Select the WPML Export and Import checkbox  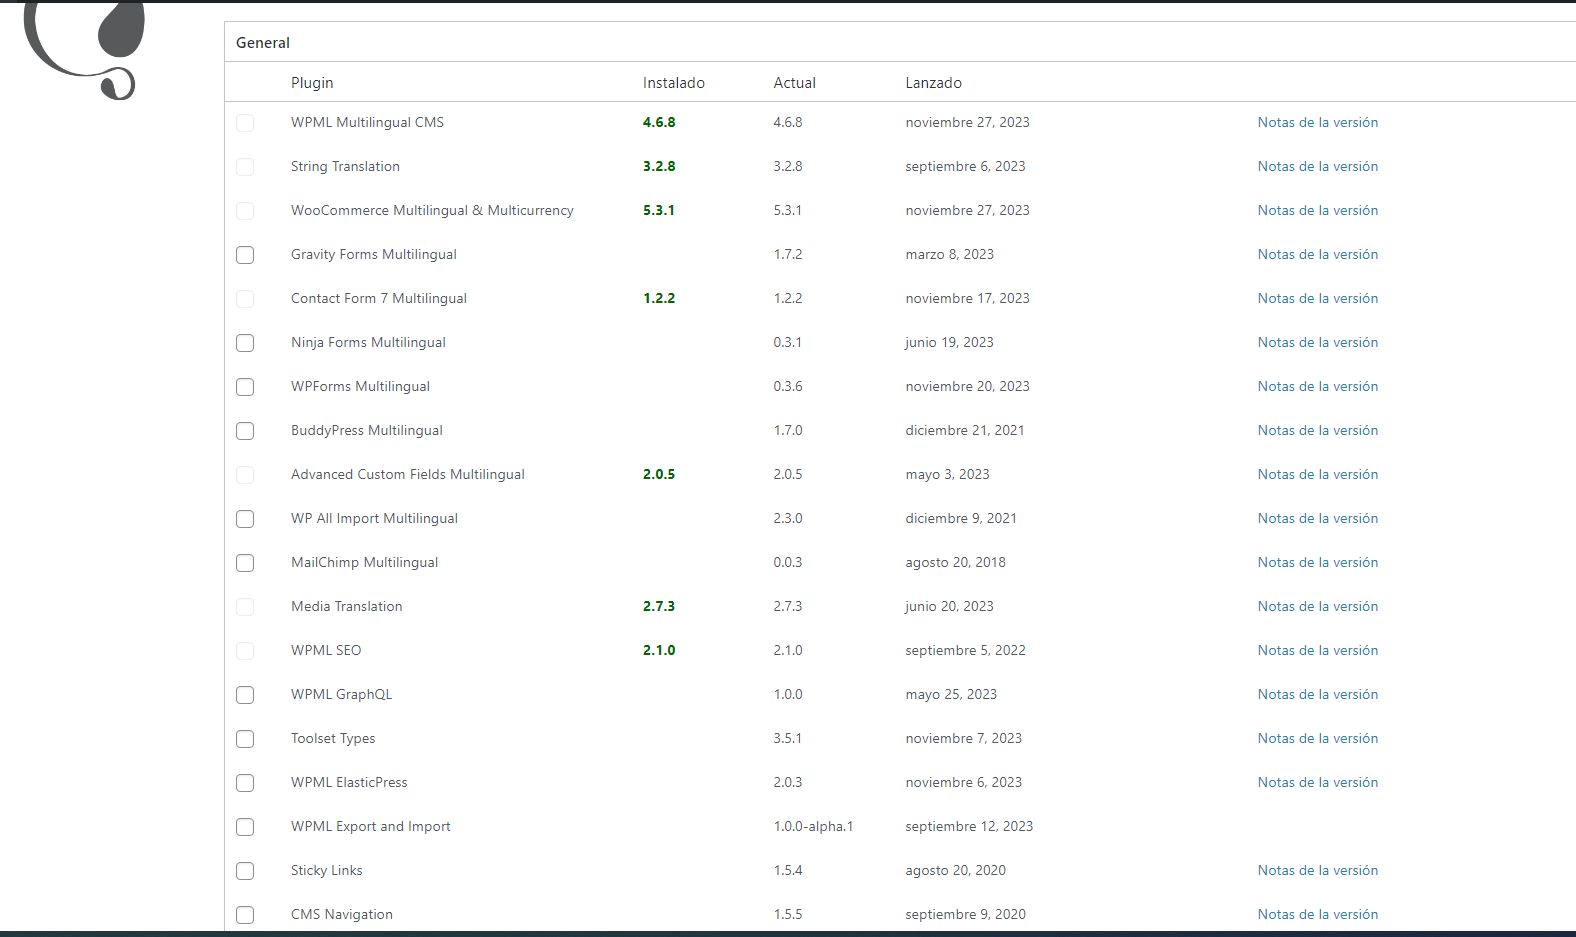pos(245,827)
